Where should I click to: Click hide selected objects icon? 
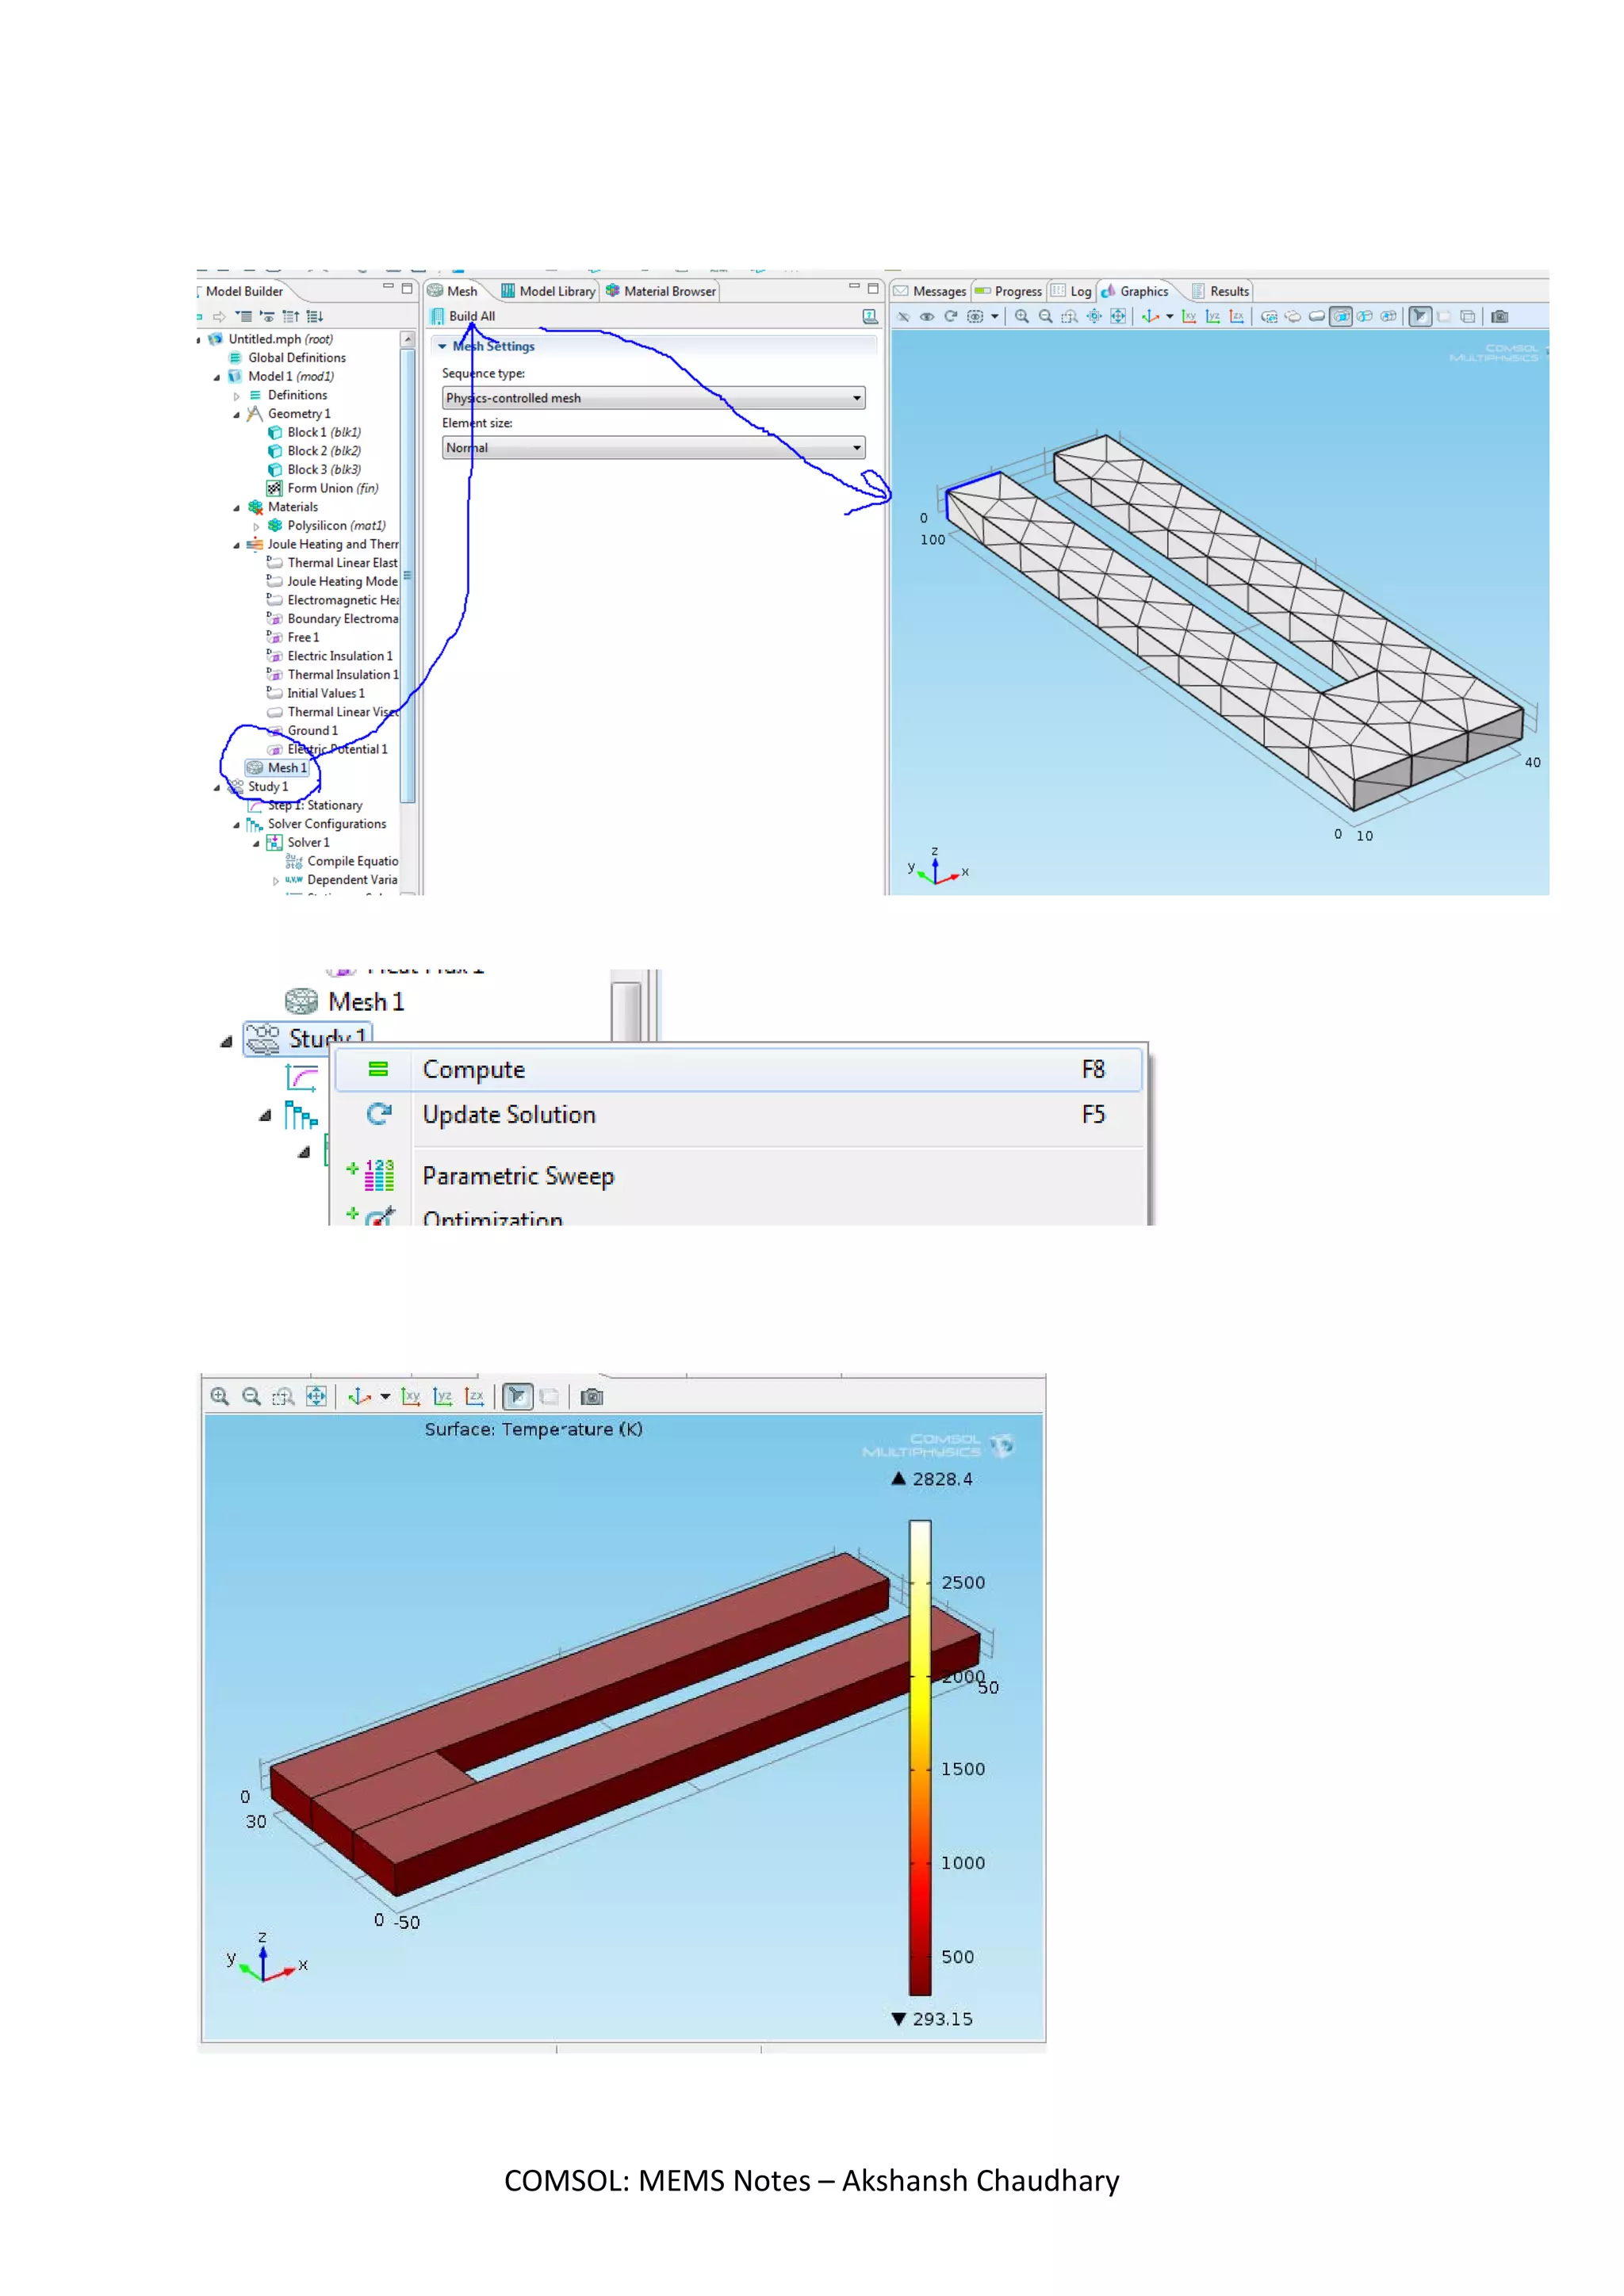tap(903, 317)
